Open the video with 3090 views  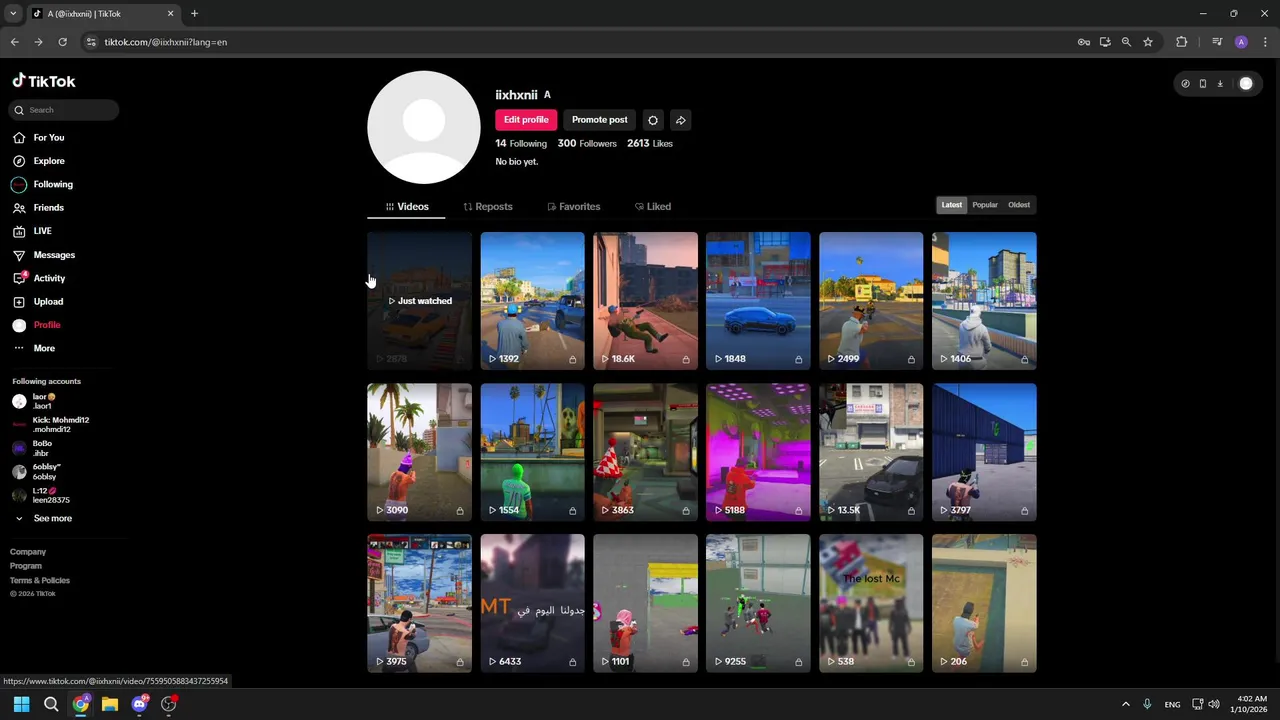point(419,452)
